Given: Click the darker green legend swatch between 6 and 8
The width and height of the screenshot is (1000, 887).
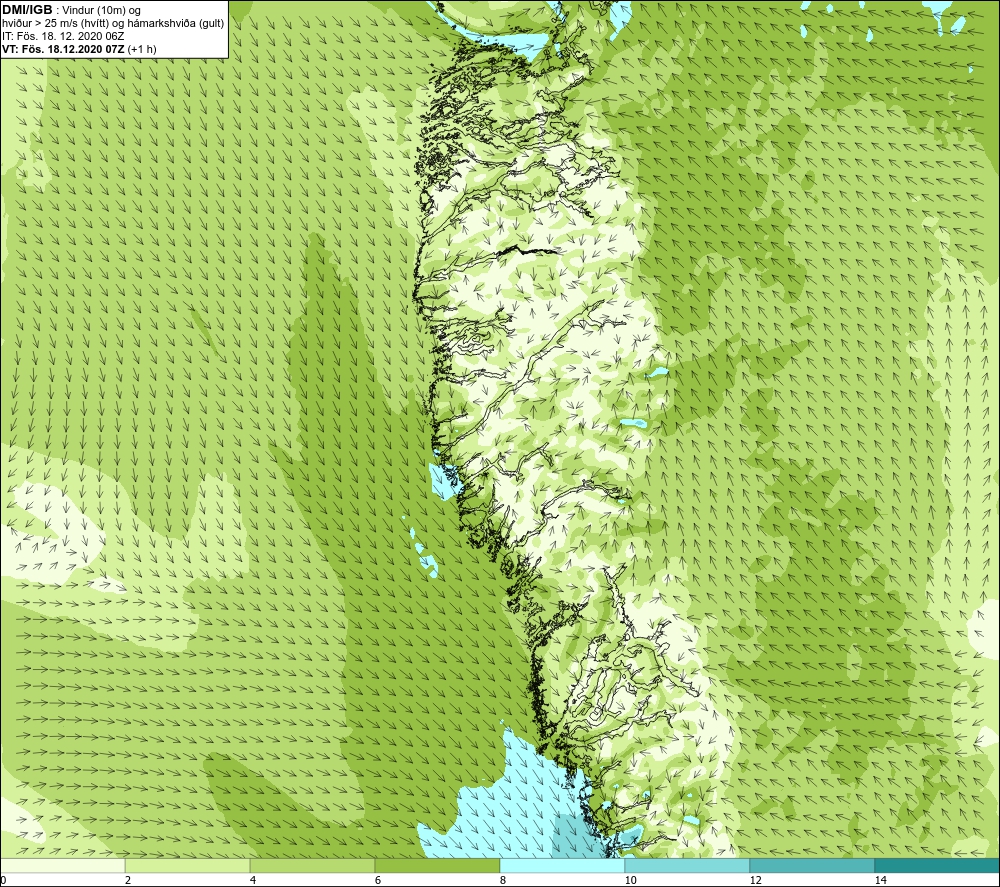Looking at the screenshot, I should 438,865.
